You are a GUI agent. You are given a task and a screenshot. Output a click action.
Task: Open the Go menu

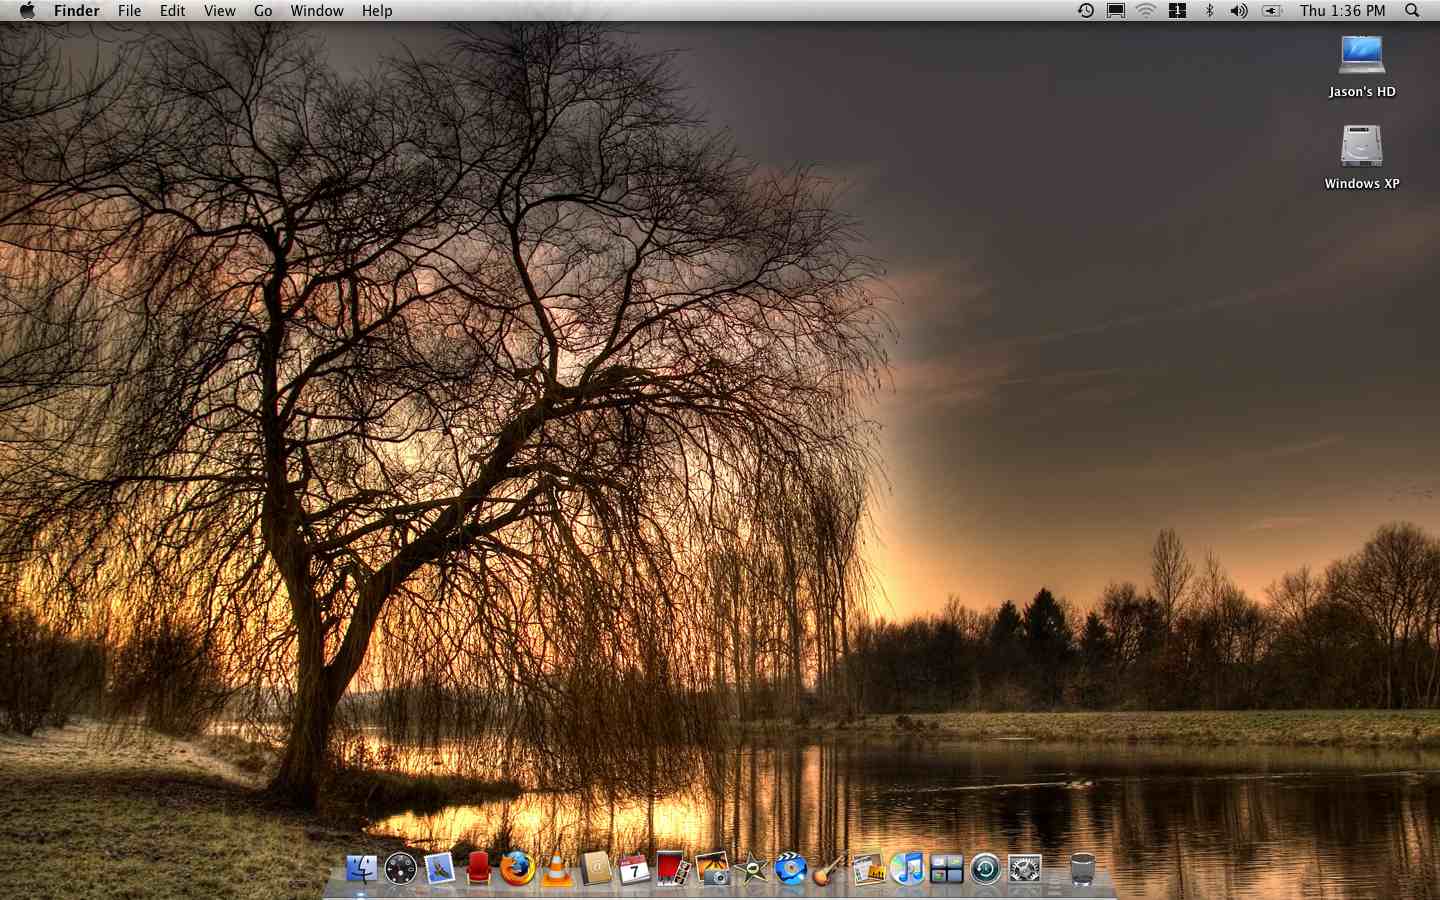click(263, 11)
